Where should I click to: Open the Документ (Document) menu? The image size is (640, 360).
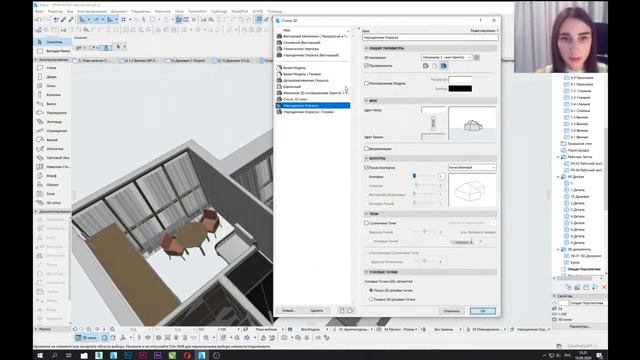(x=119, y=11)
